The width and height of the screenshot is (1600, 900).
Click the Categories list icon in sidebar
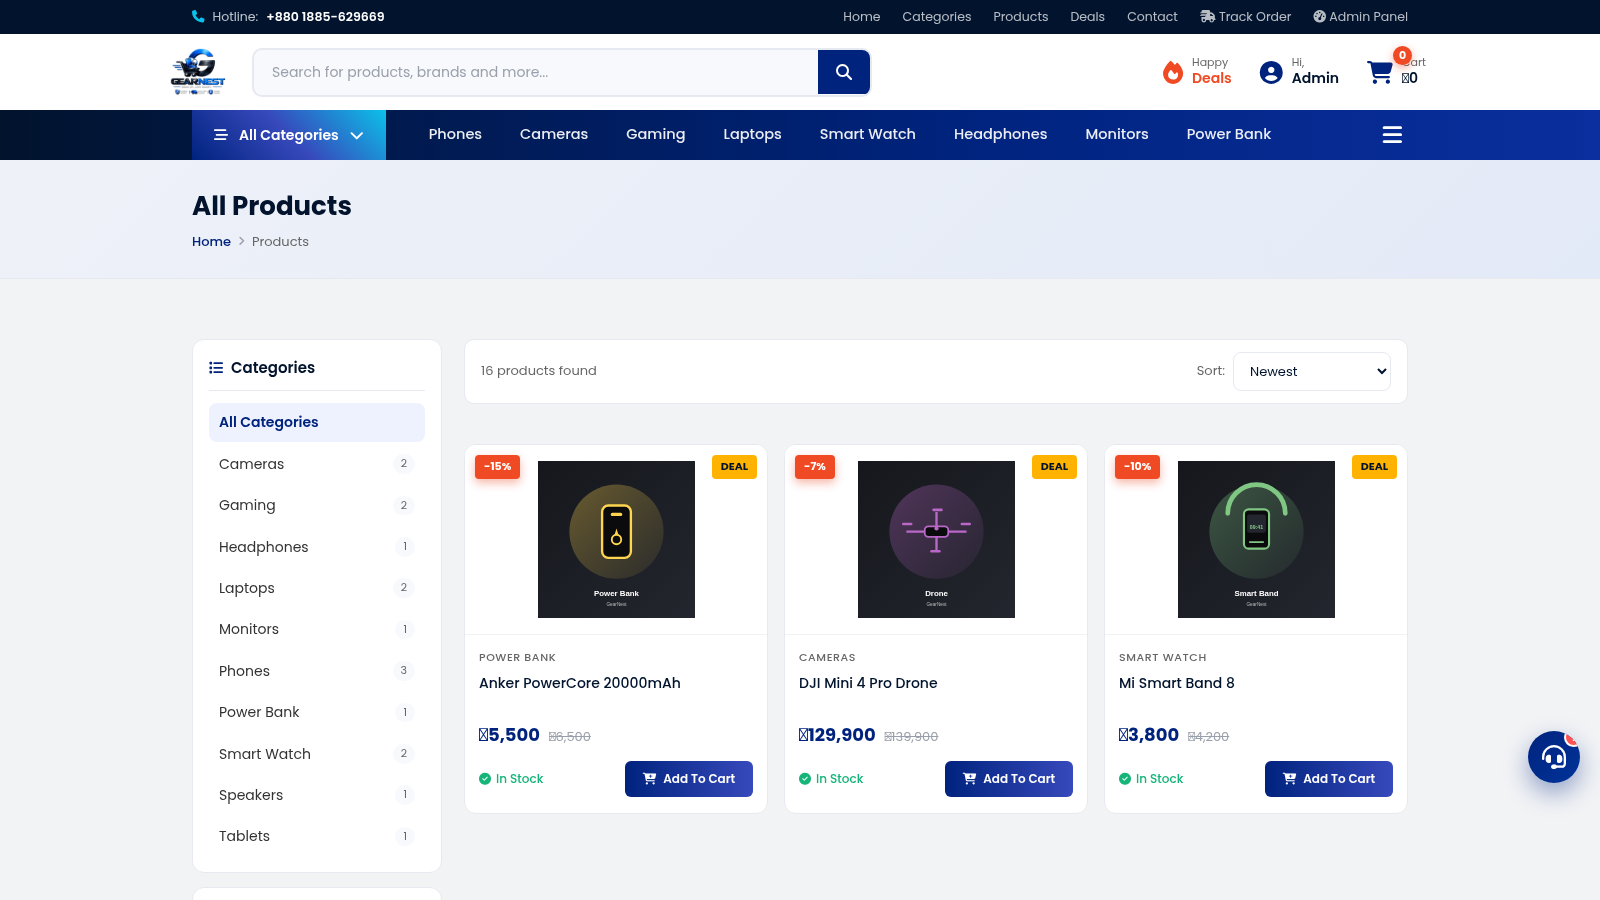[x=216, y=368]
